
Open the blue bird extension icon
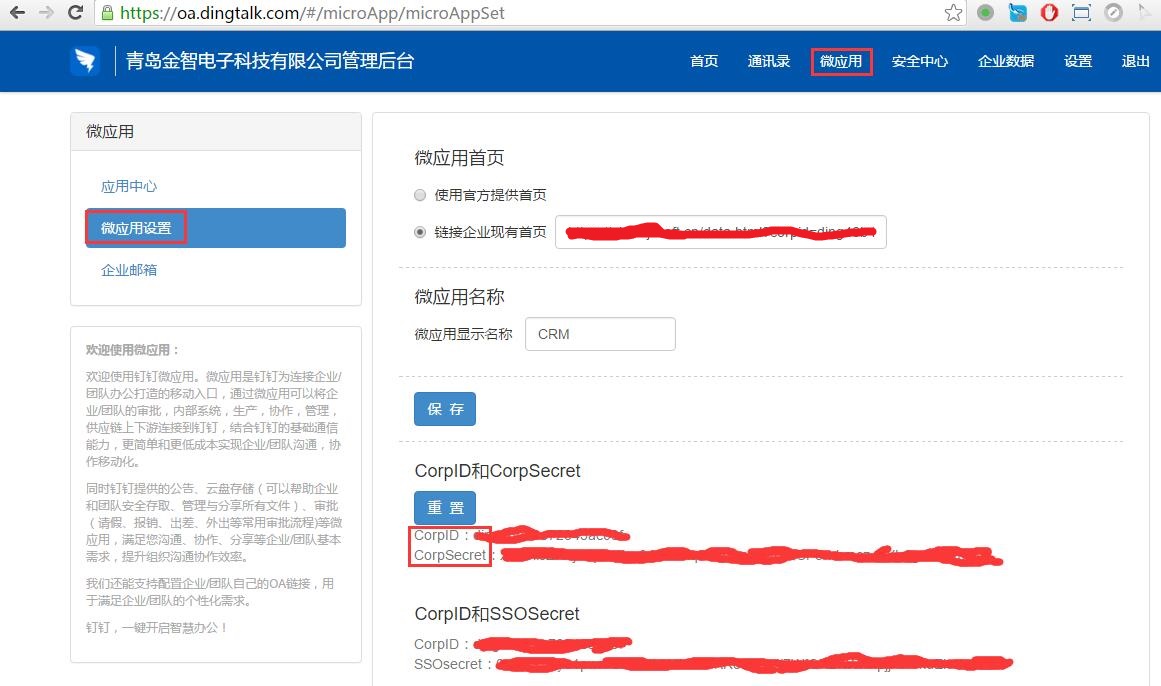tap(1017, 13)
